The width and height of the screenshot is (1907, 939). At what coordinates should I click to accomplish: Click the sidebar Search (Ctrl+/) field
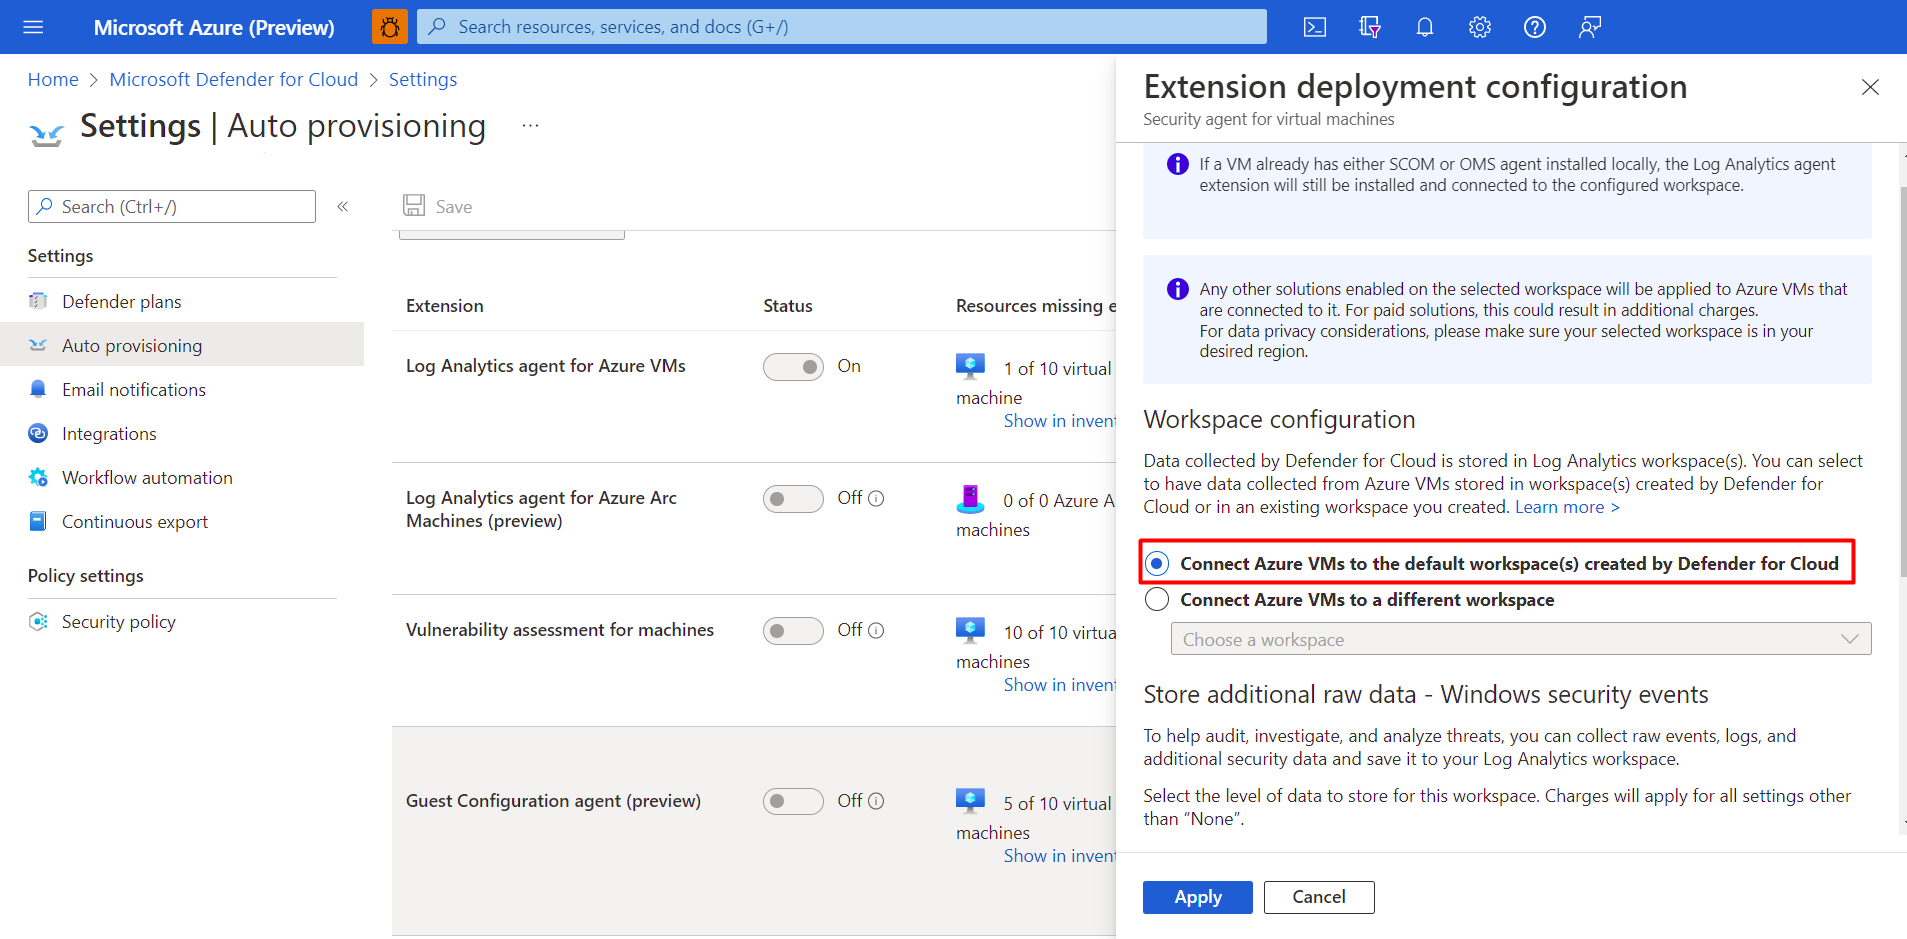click(172, 206)
